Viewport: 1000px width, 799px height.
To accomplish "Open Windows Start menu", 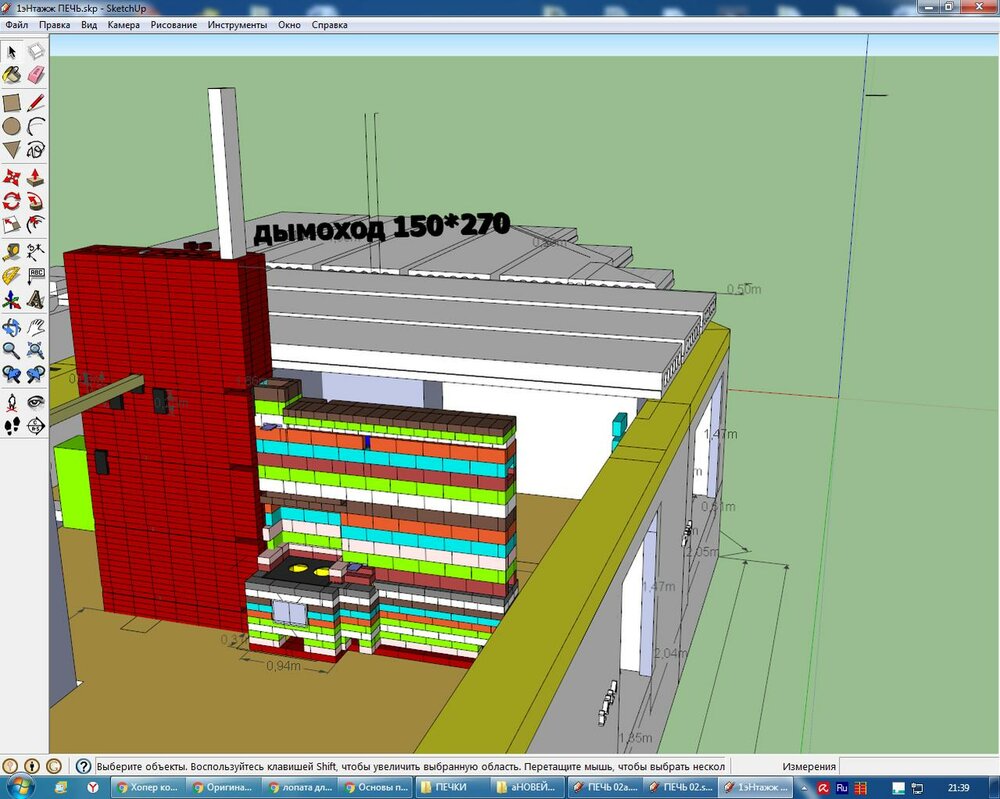I will coord(20,787).
